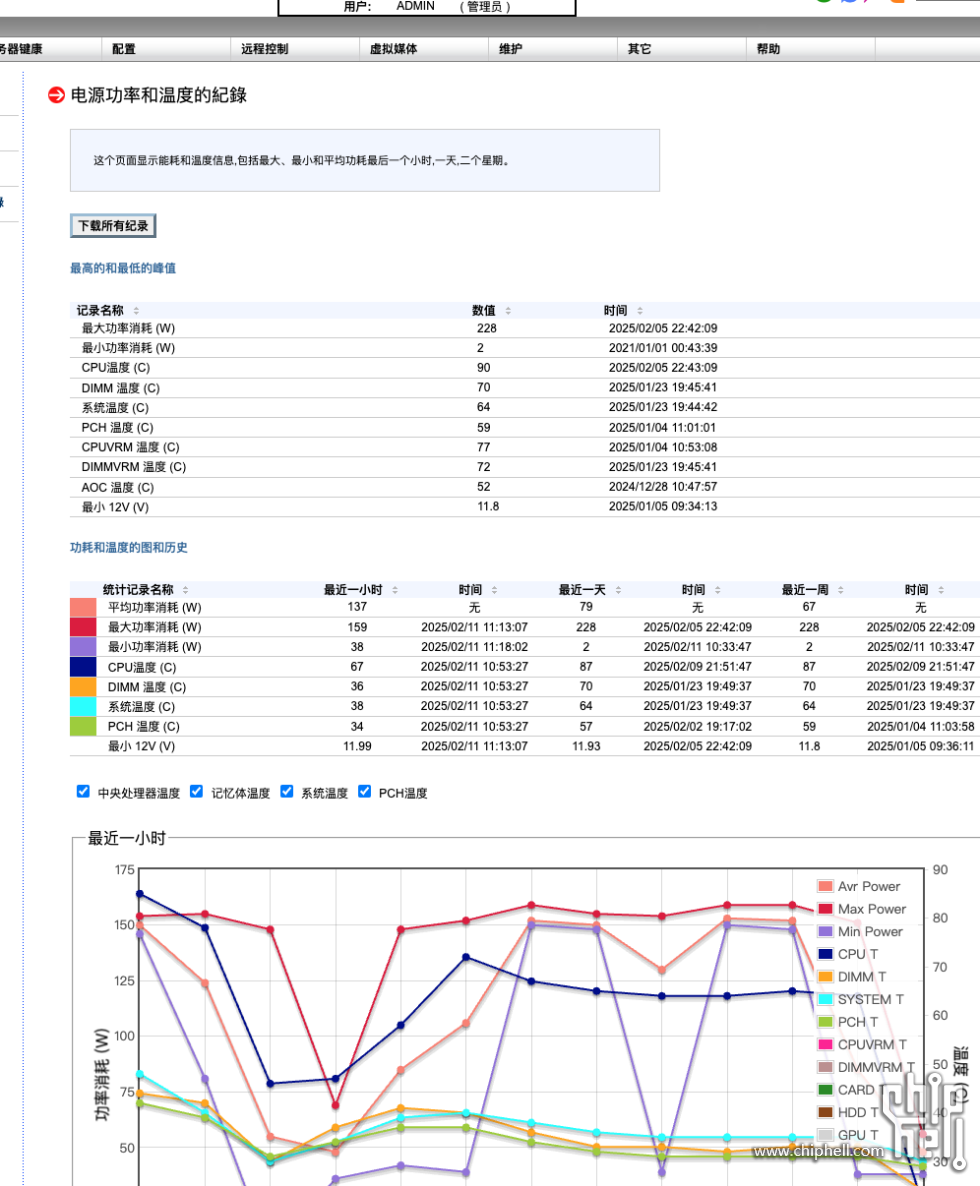Click the DIMMVRM T legend marker
Screen dimensions: 980x1186
point(825,1067)
